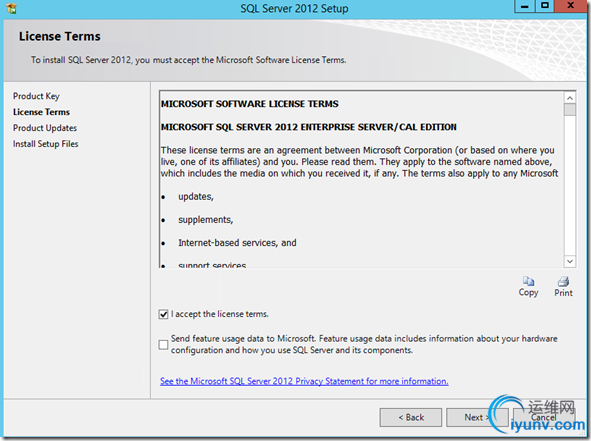Screen dimensions: 591x441
Task: Click 'Internet-based services, and' bullet text
Action: [x=237, y=243]
